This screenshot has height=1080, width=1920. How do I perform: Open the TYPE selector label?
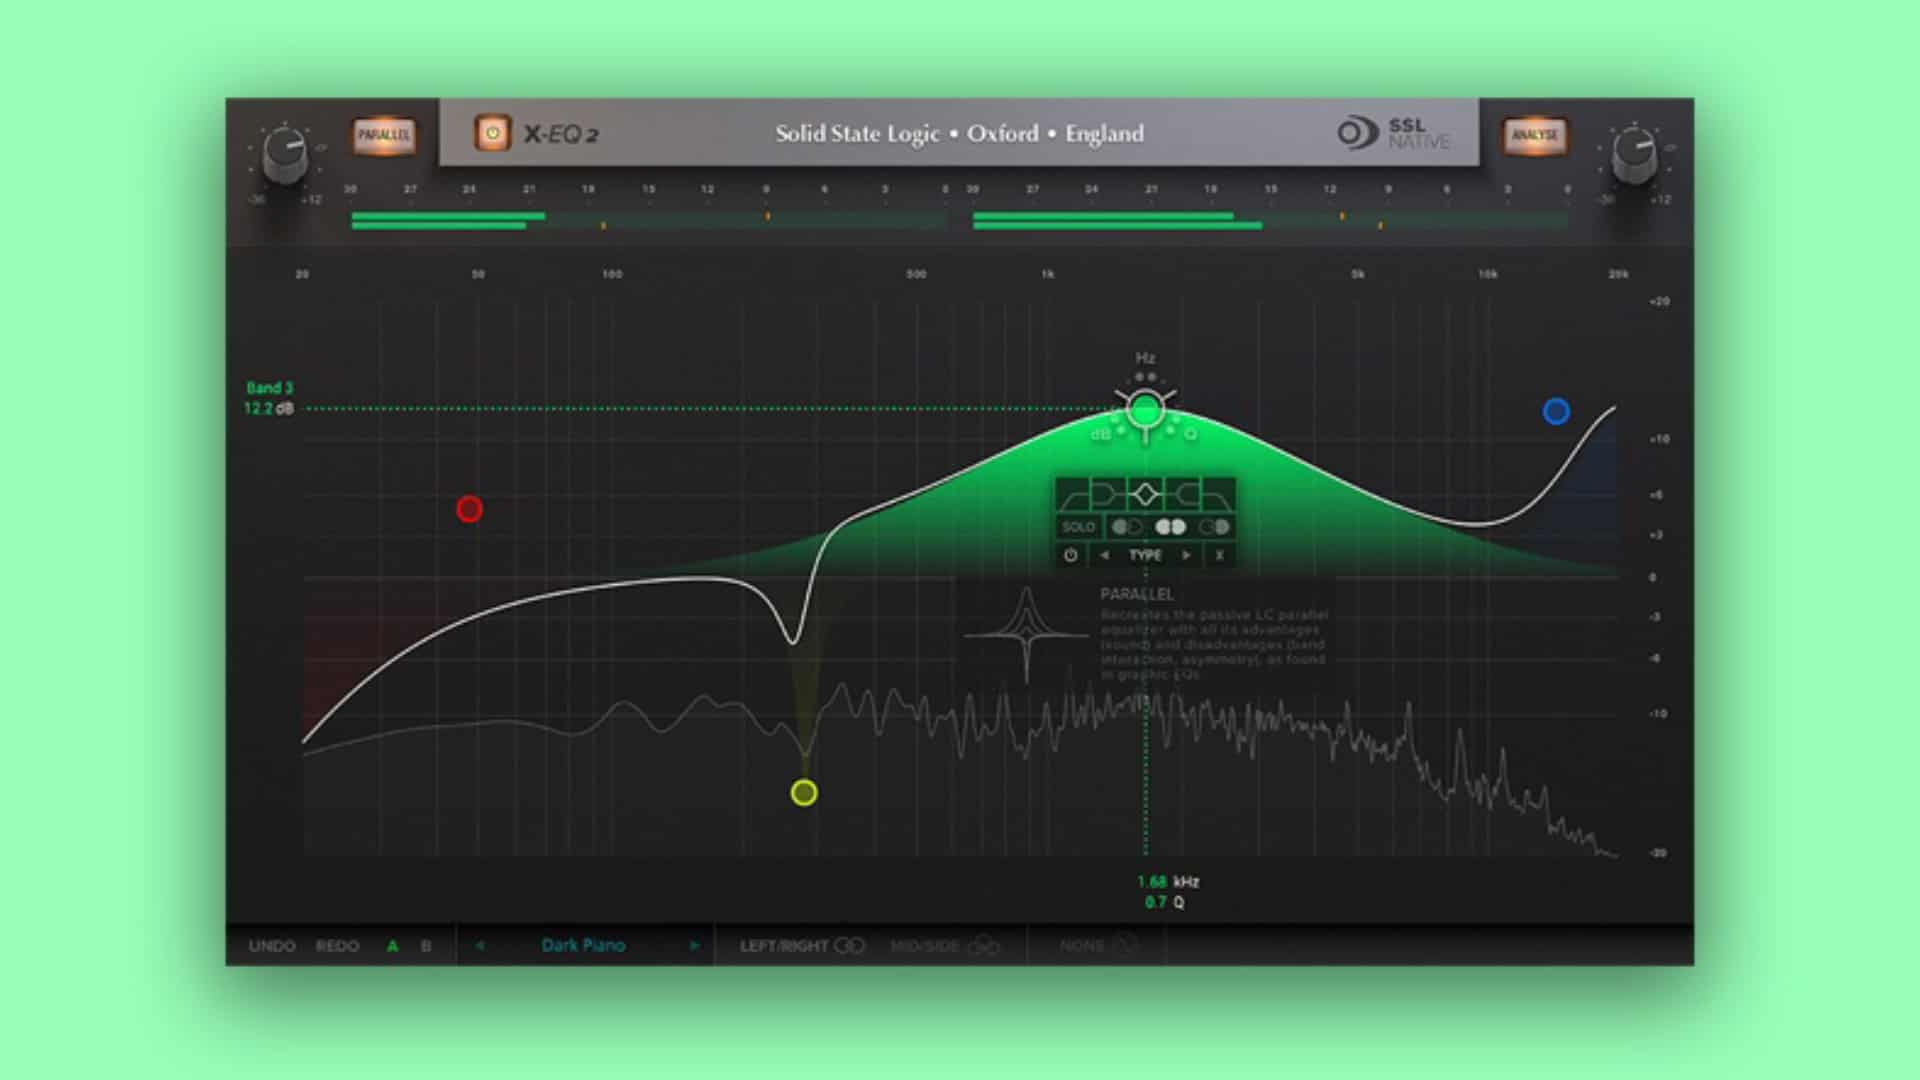pos(1145,555)
